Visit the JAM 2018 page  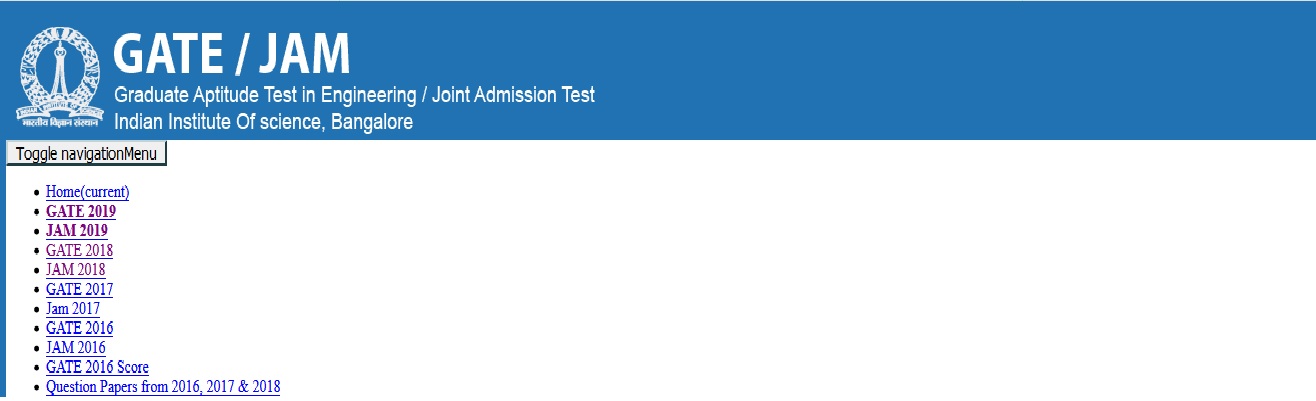pyautogui.click(x=75, y=270)
